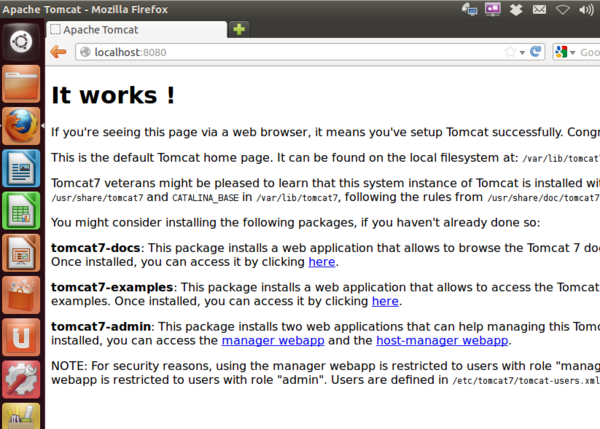Expand search engine selector dropdown
Image resolution: width=600 pixels, height=429 pixels.
click(572, 52)
